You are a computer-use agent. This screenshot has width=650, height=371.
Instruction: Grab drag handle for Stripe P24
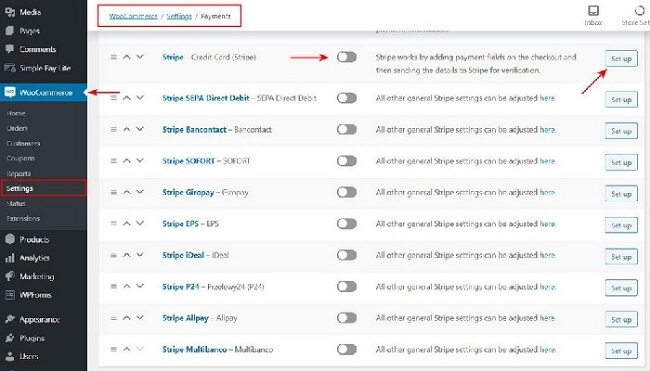[x=114, y=286]
